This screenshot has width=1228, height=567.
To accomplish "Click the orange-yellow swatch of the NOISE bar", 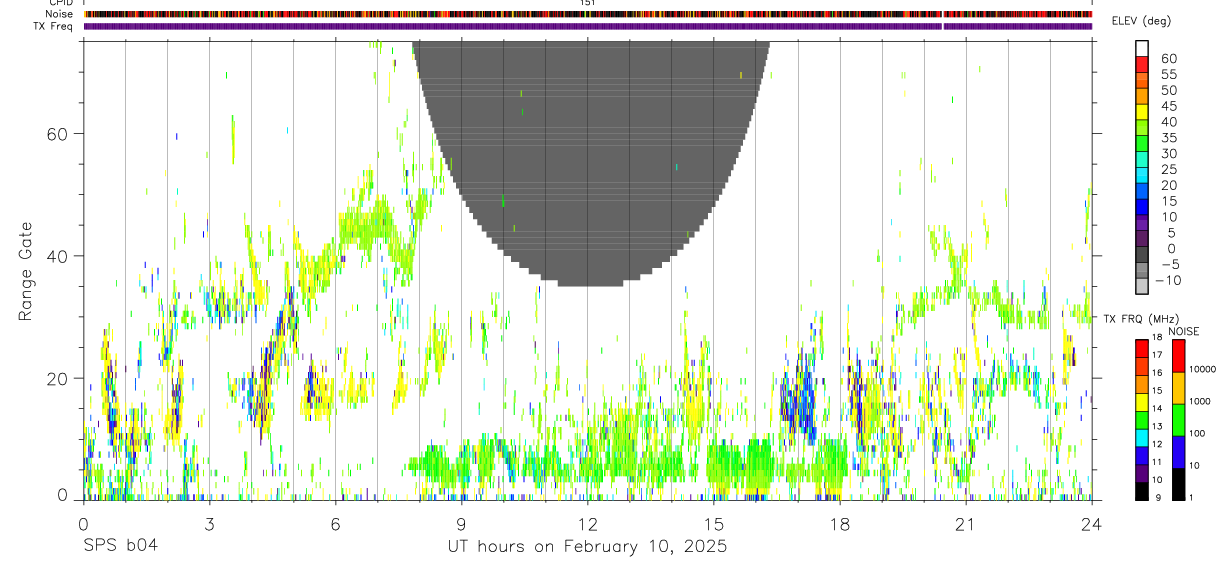I will pyautogui.click(x=1178, y=388).
